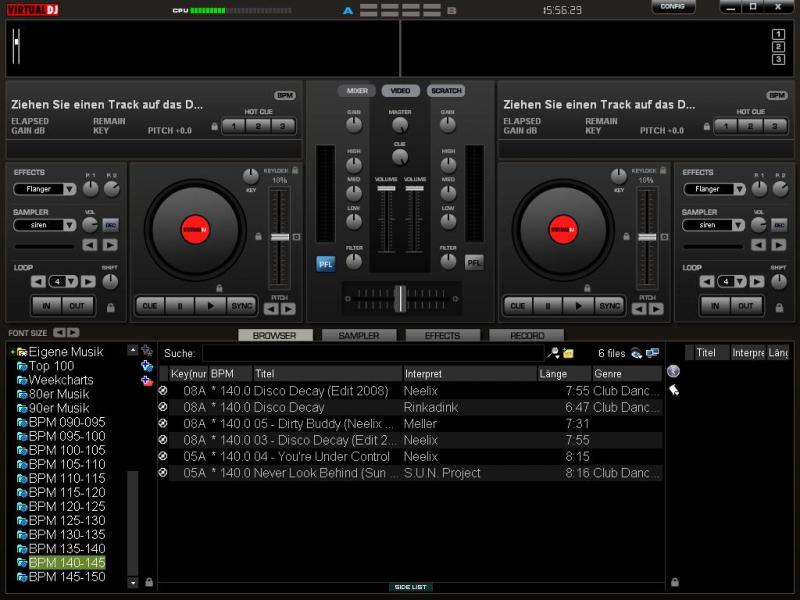Screen dimensions: 800x600
Task: Click SYNC button on right deck
Action: coord(609,306)
